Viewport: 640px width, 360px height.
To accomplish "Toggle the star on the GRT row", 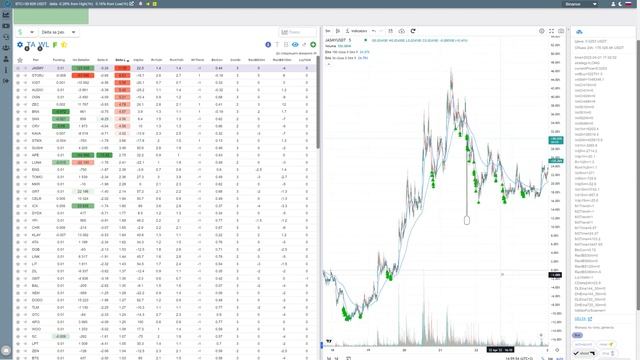I will tap(18, 191).
